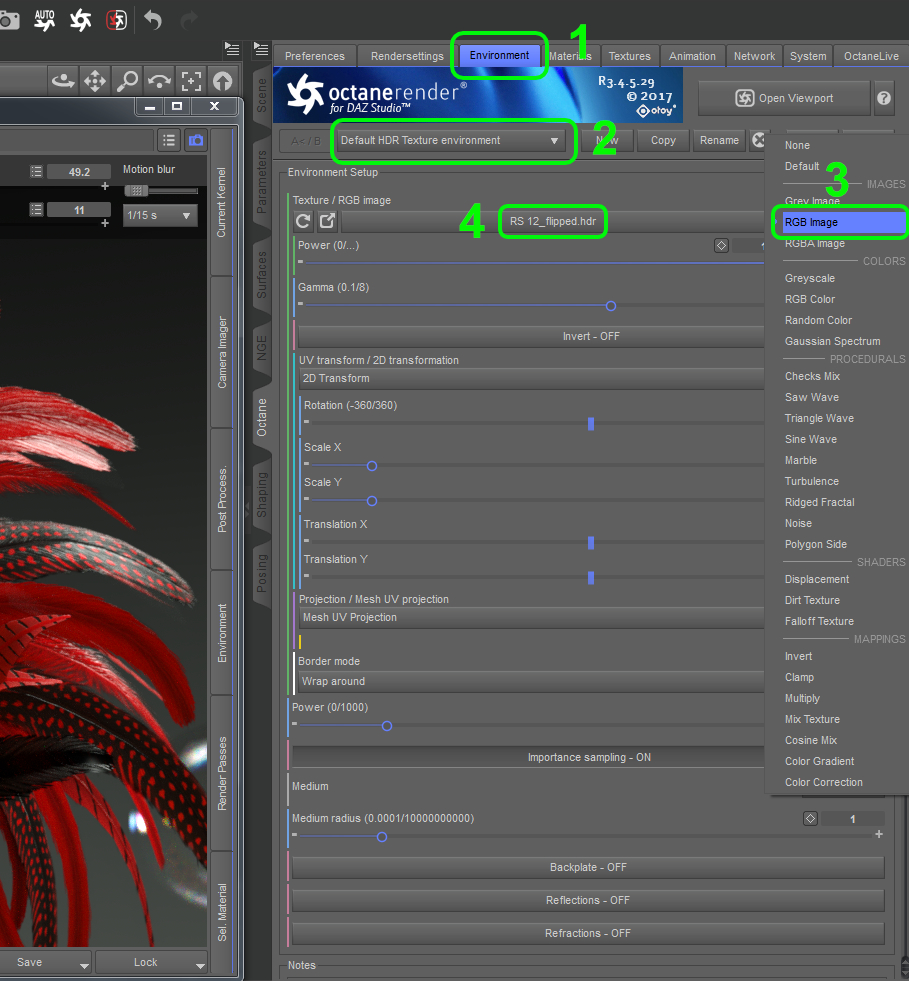Click the frame selection viewport icon
The height and width of the screenshot is (981, 909).
(191, 80)
